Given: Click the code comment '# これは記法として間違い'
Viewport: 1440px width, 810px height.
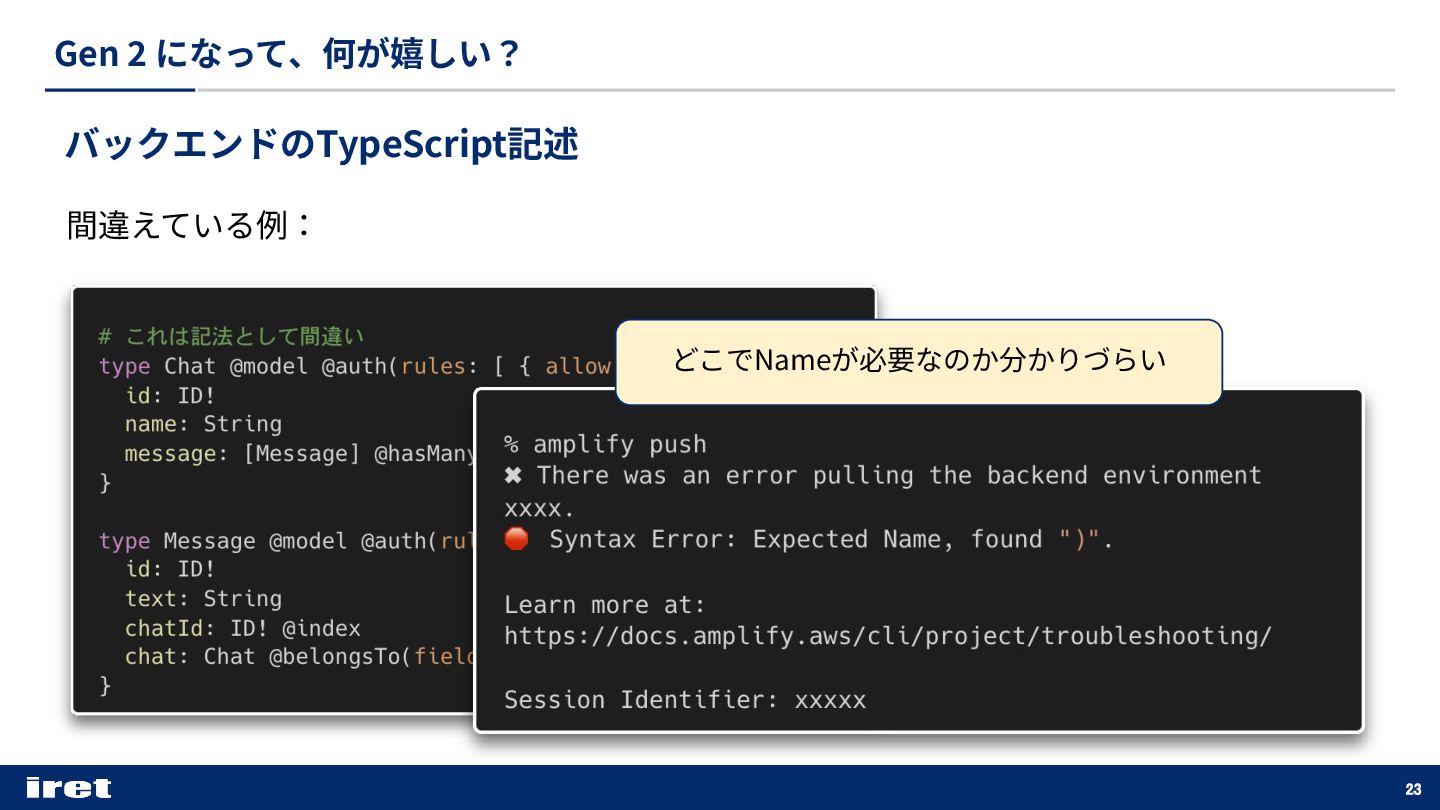Looking at the screenshot, I should click(232, 336).
